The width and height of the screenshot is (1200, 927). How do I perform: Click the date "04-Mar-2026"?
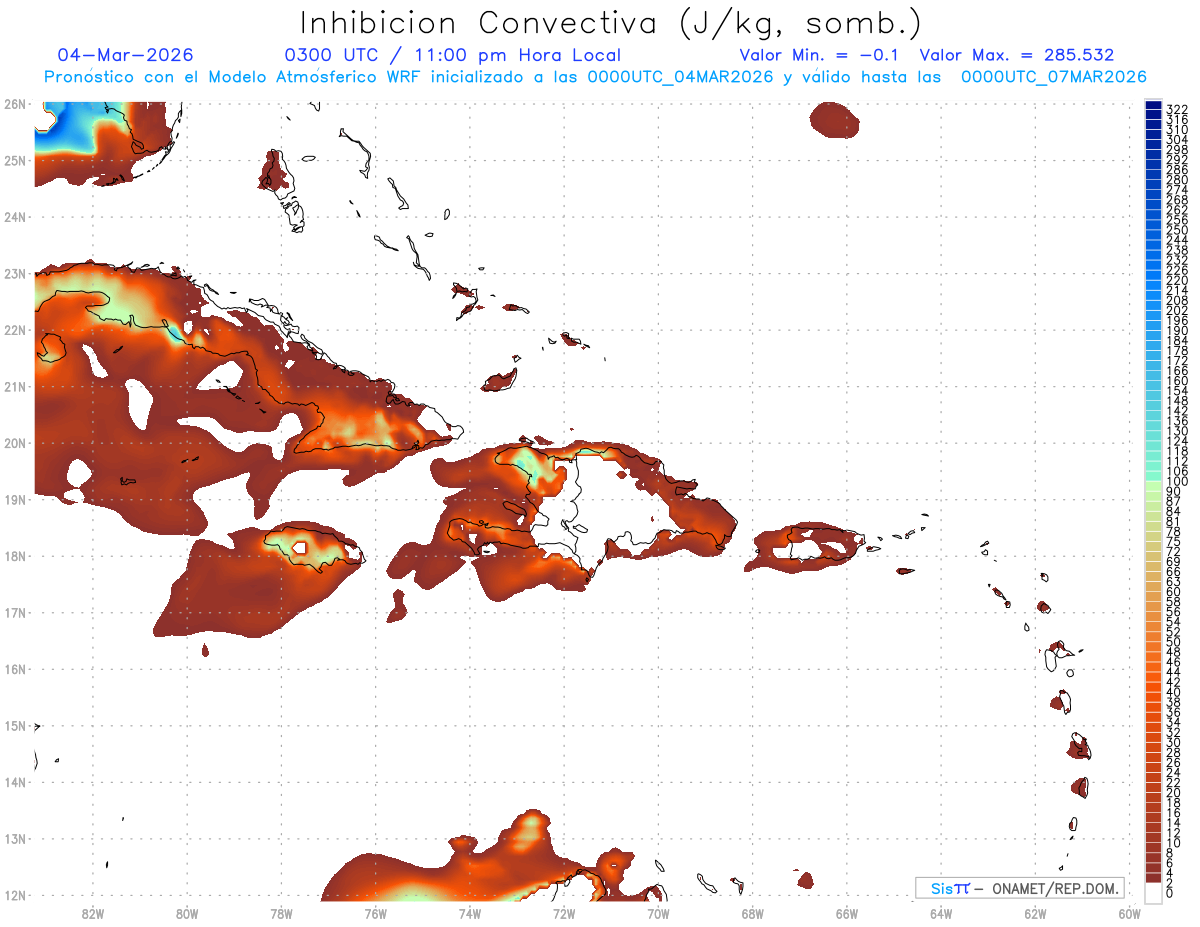click(x=126, y=55)
